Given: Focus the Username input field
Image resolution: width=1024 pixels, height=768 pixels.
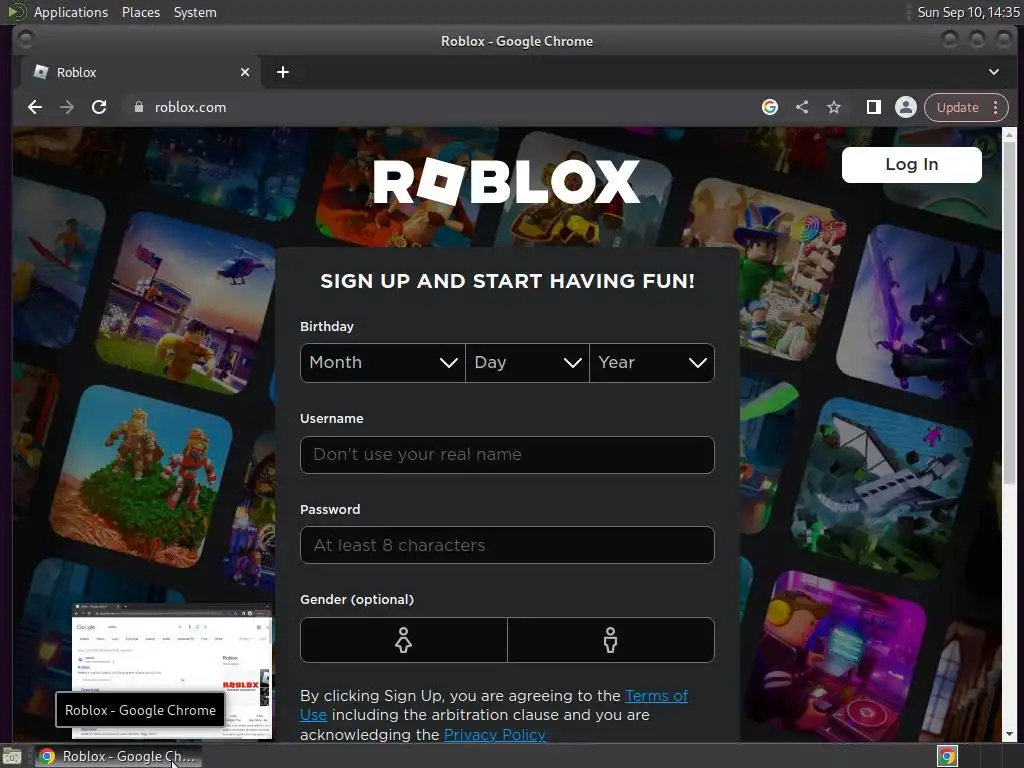Looking at the screenshot, I should pos(507,455).
